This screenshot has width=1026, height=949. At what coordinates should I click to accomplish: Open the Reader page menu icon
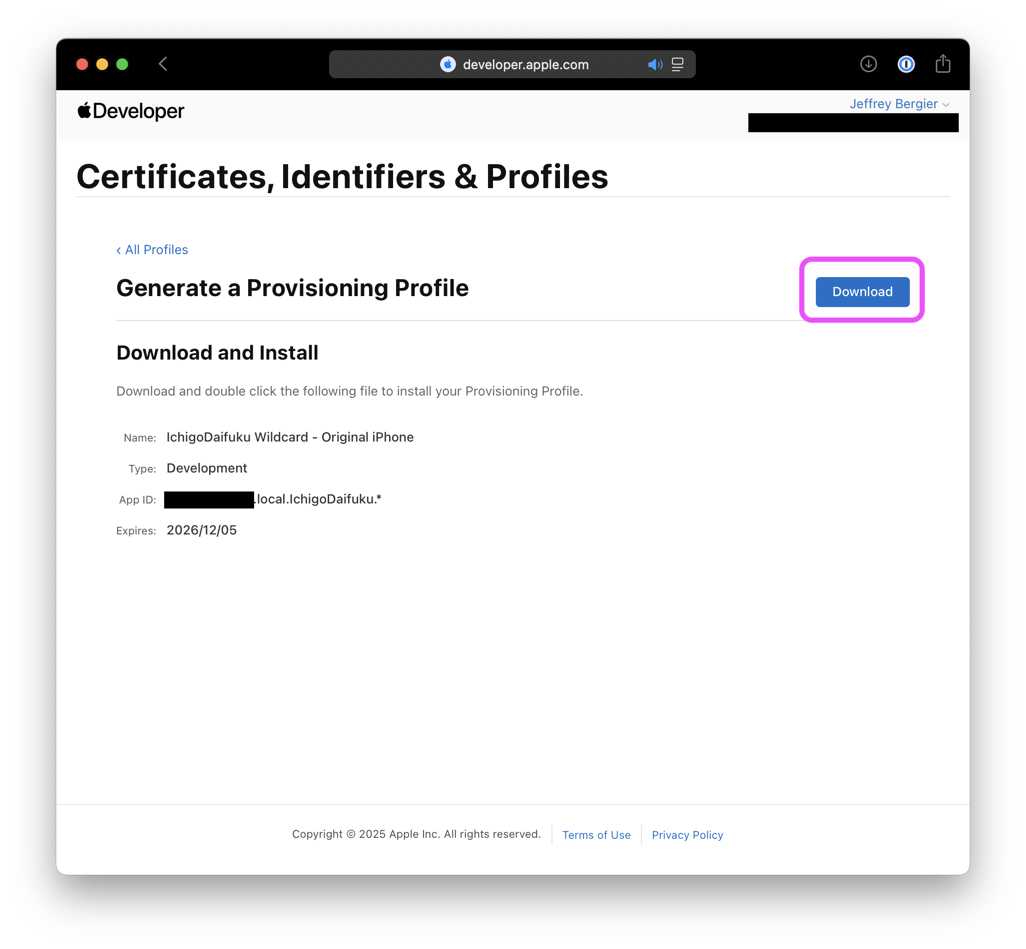click(678, 64)
